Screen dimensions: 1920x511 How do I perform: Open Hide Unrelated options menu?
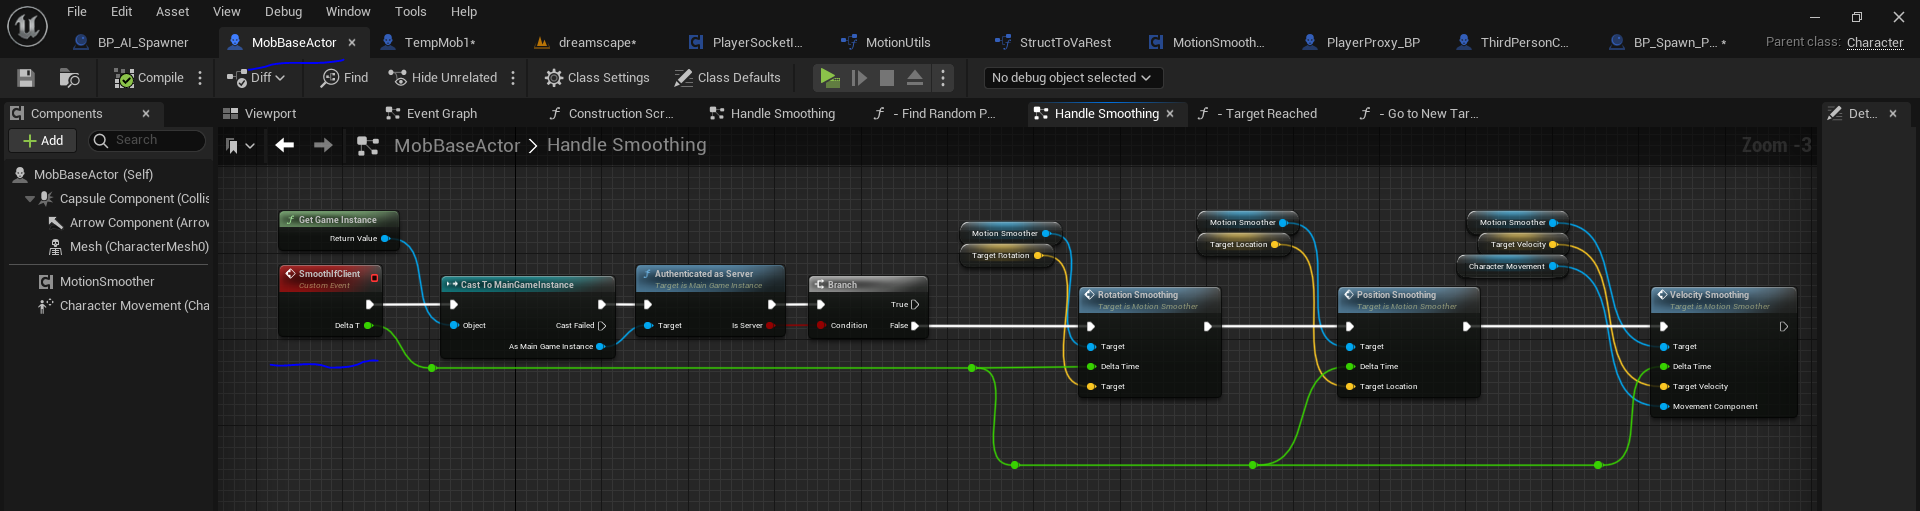(x=513, y=78)
